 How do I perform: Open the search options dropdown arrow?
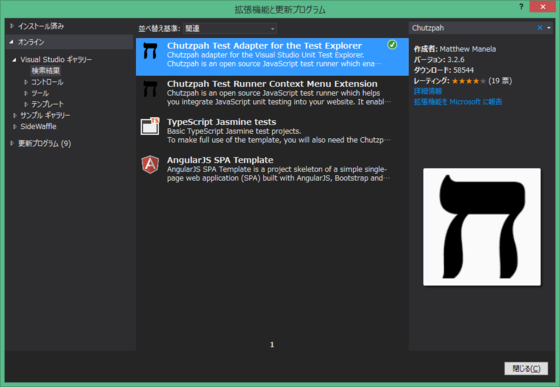point(549,28)
